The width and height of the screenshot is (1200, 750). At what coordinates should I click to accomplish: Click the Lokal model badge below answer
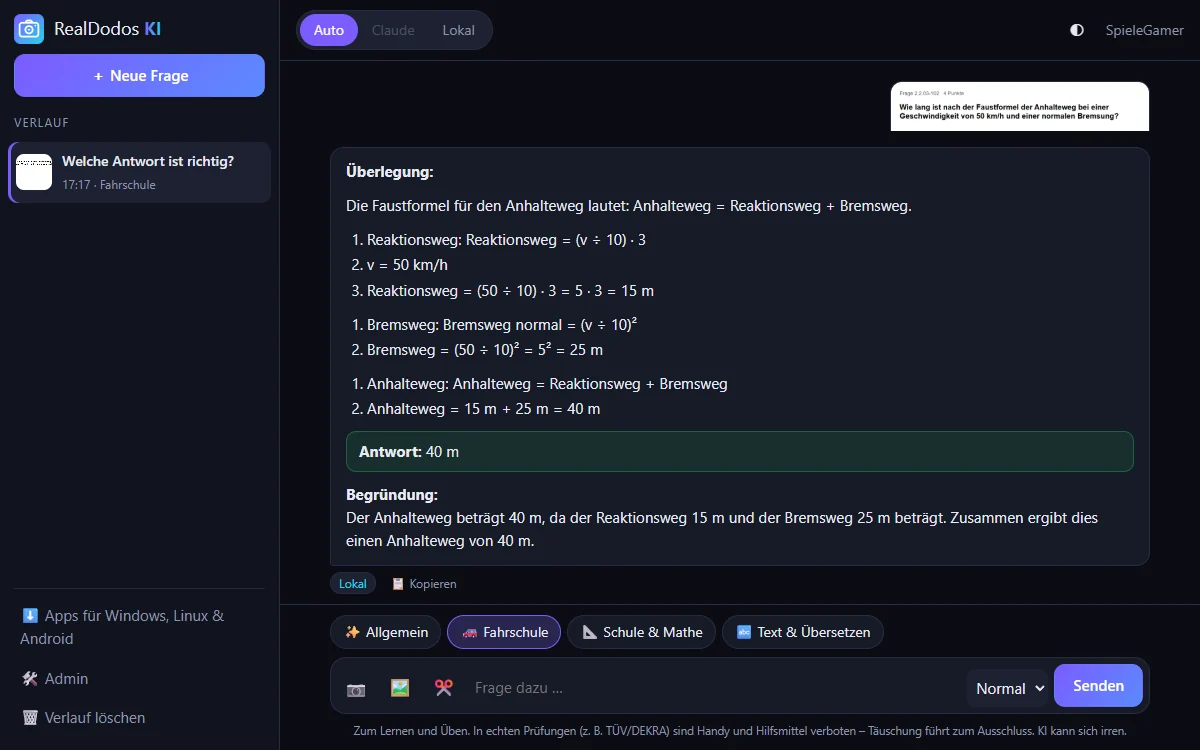click(x=353, y=583)
